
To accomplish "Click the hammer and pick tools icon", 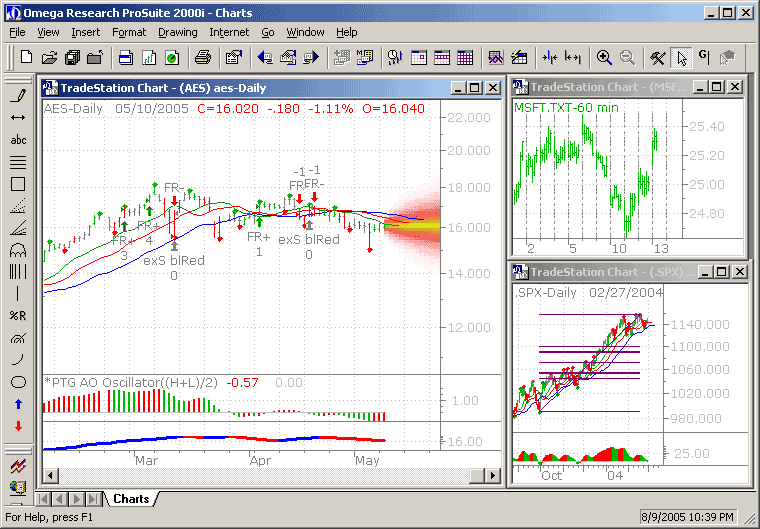I will (658, 58).
